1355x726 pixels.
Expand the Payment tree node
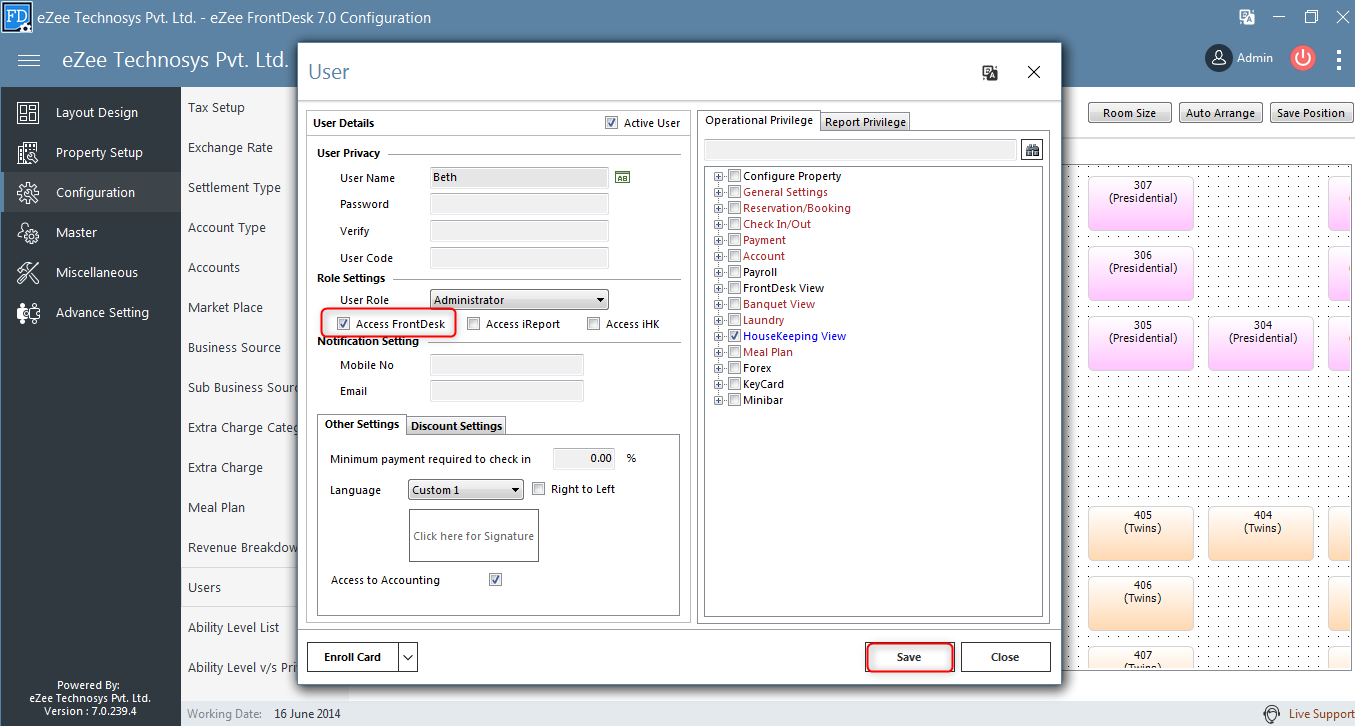point(718,240)
